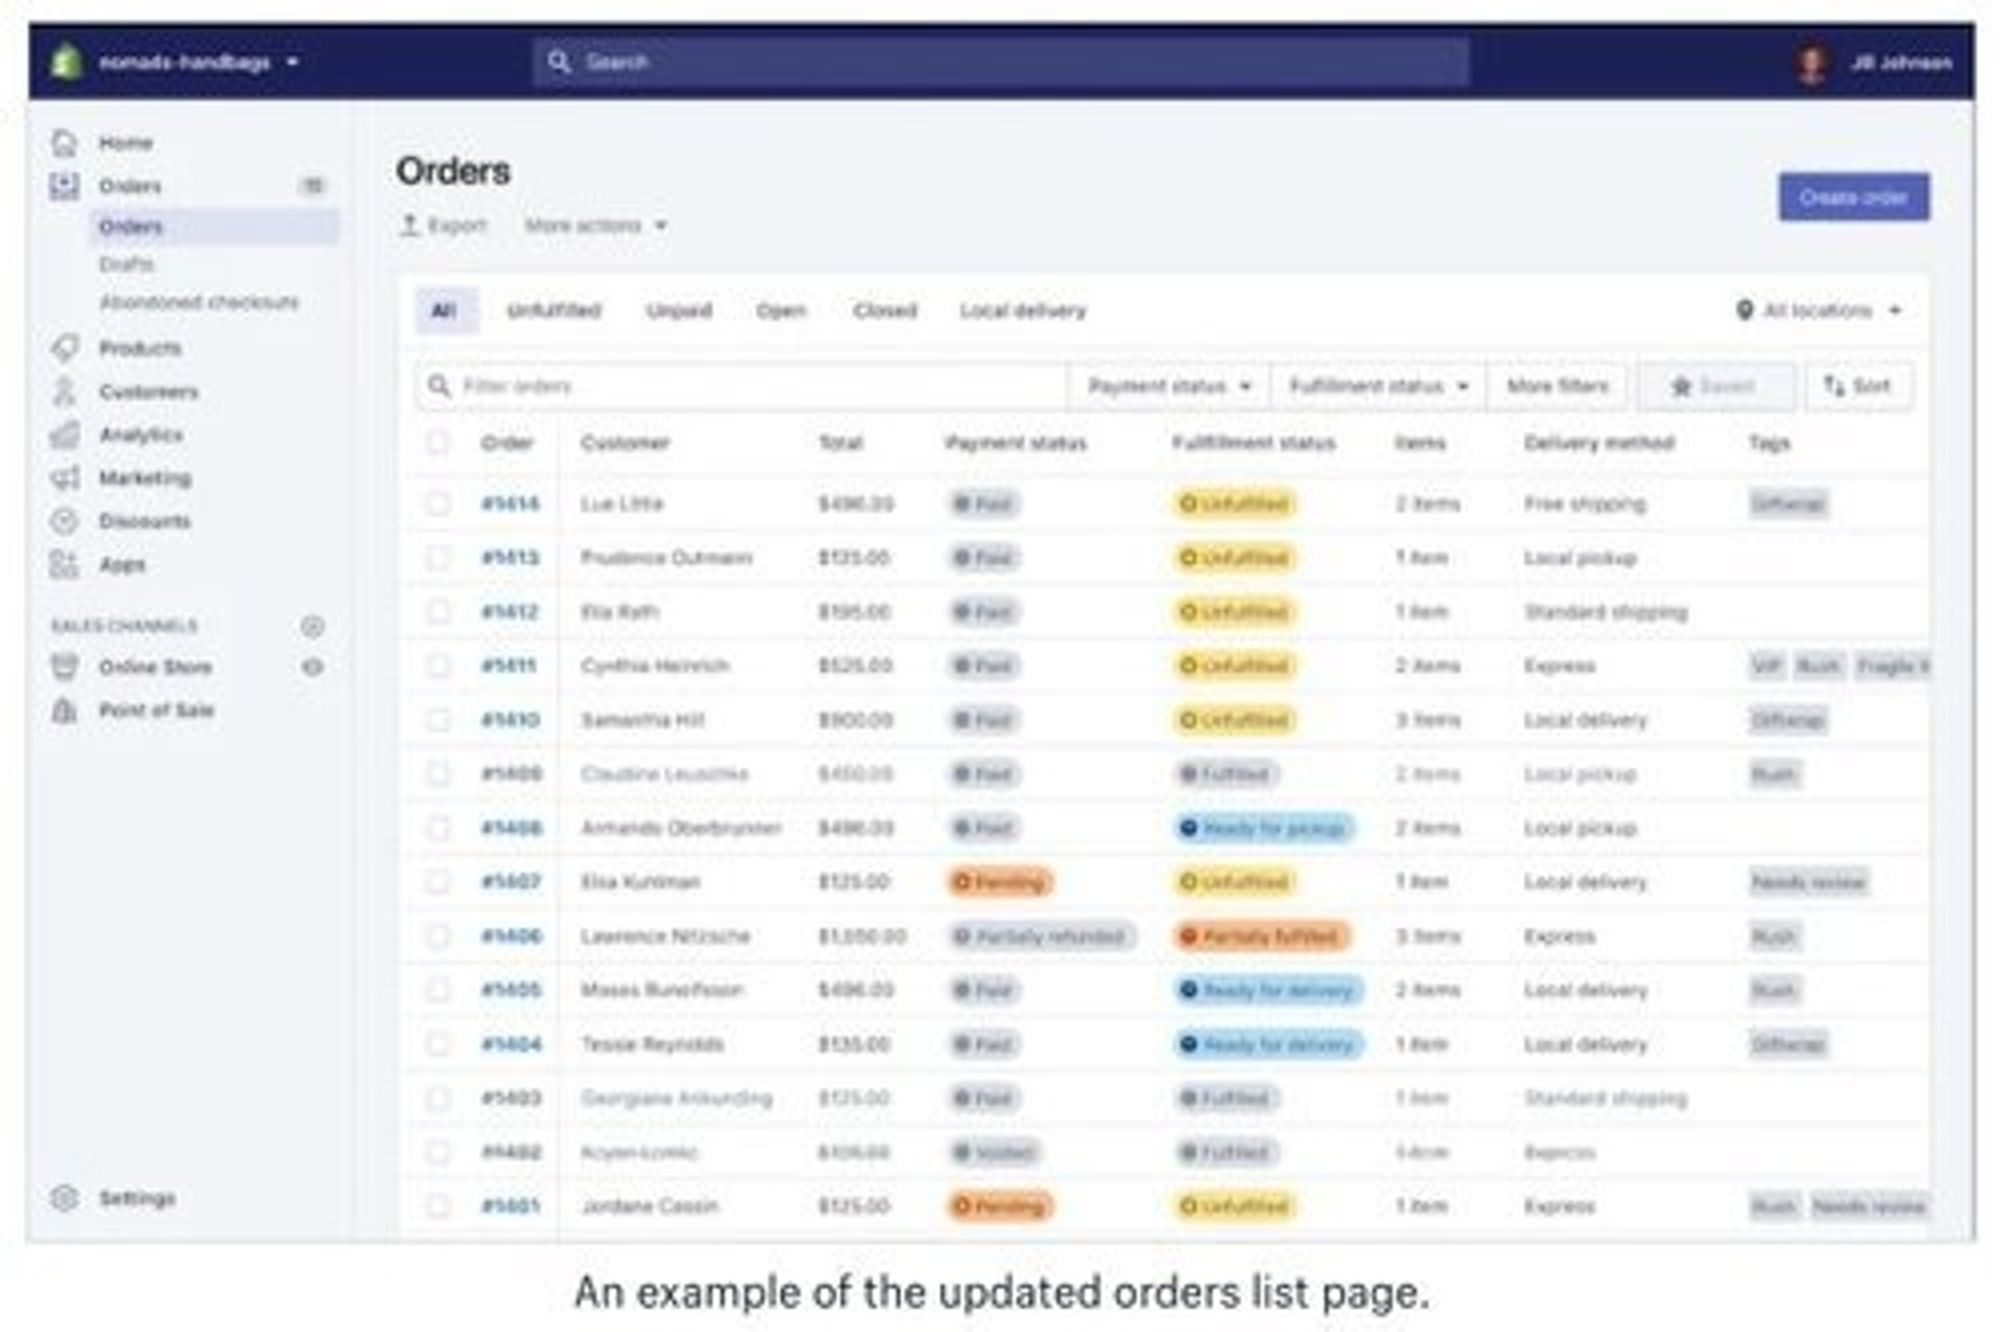The height and width of the screenshot is (1332, 2000).
Task: Open order #5411 link
Action: (509, 666)
